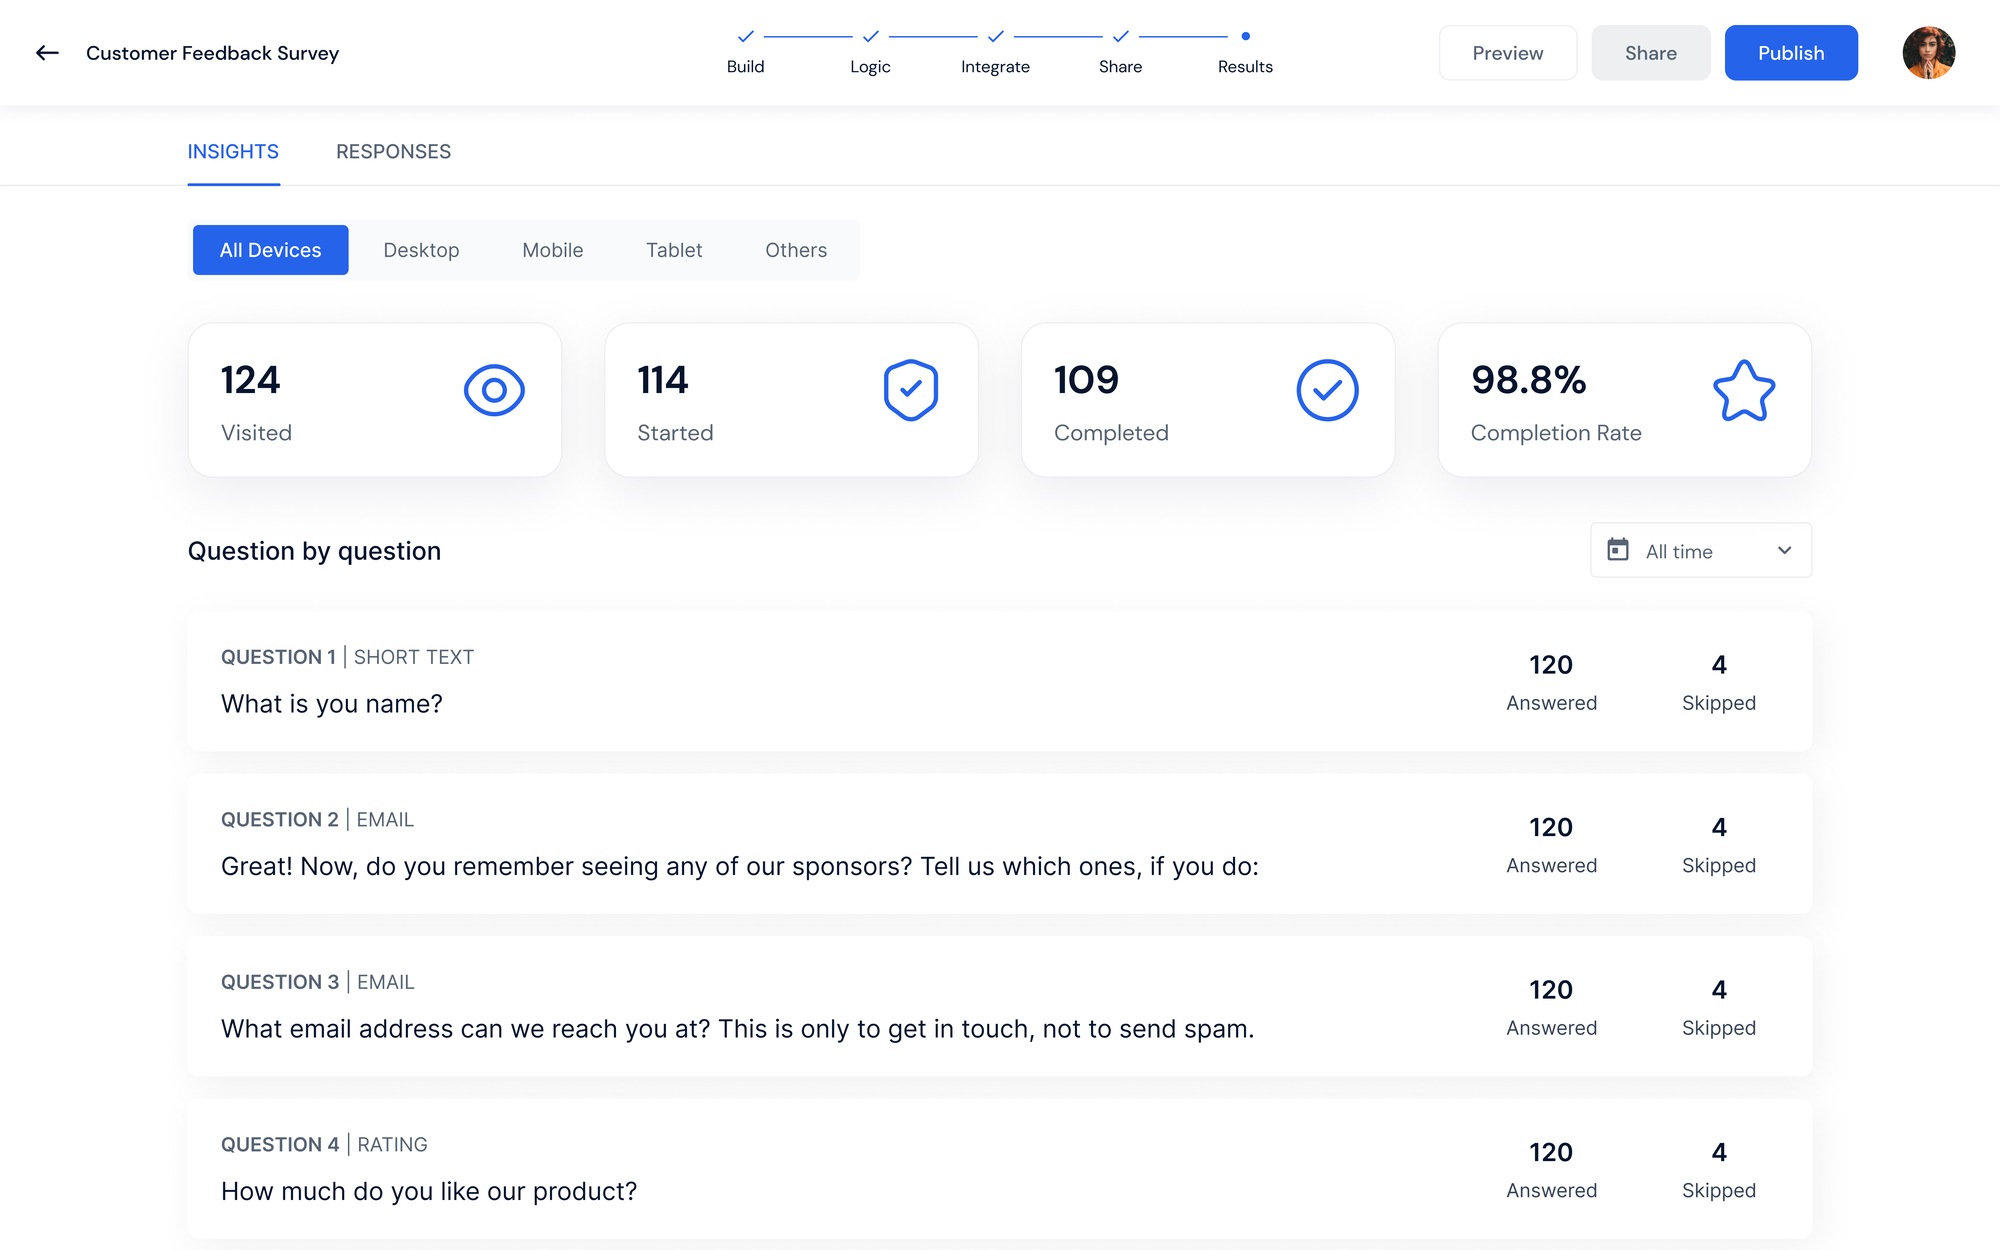Click the Publish button

click(x=1791, y=53)
